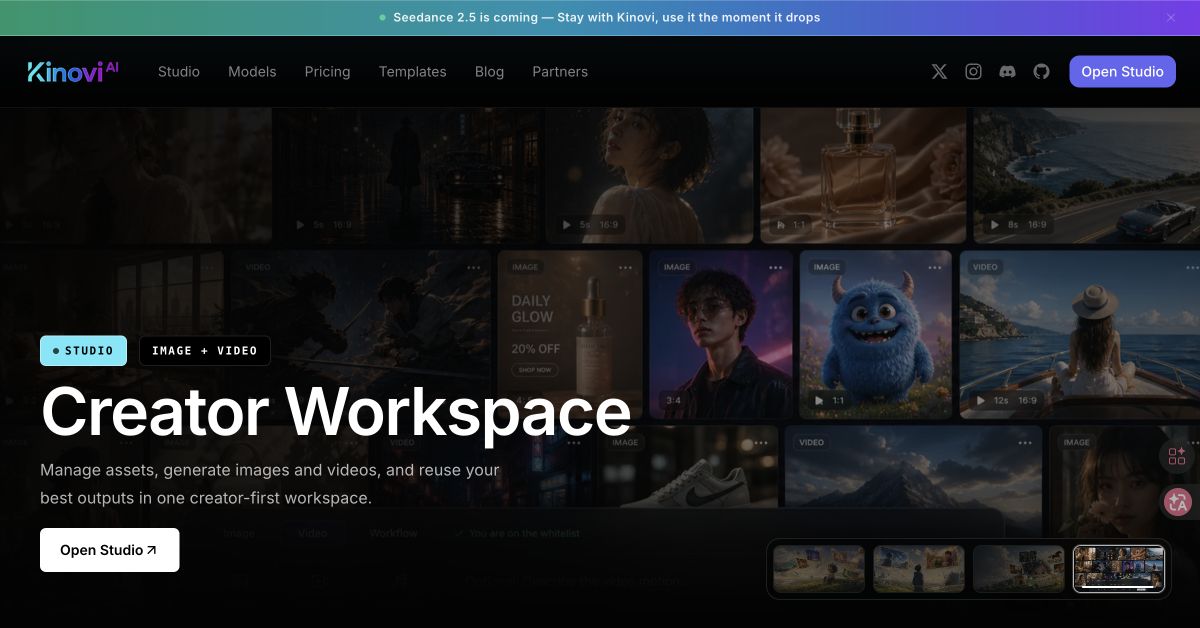Dismiss the Seedance announcement banner
Image resolution: width=1200 pixels, height=628 pixels.
click(1171, 17)
